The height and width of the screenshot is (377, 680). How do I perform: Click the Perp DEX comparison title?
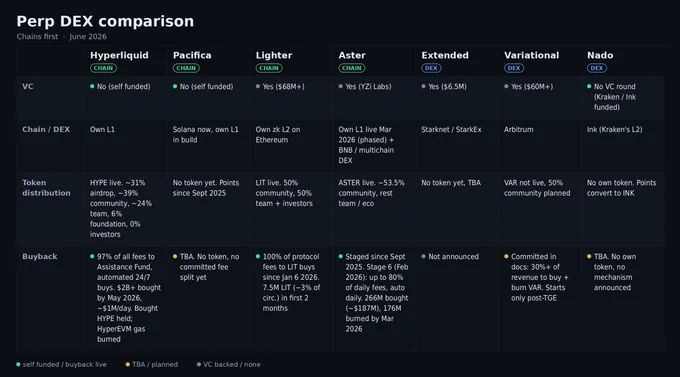pyautogui.click(x=105, y=21)
